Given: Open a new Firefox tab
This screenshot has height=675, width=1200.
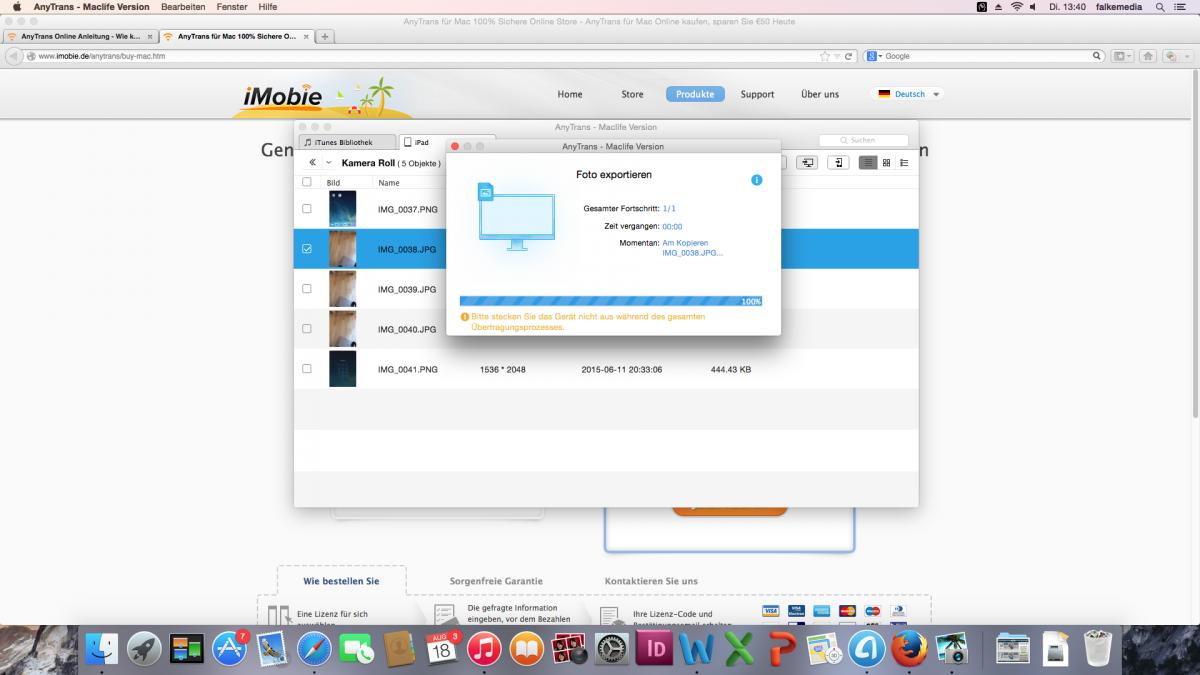Looking at the screenshot, I should [326, 36].
